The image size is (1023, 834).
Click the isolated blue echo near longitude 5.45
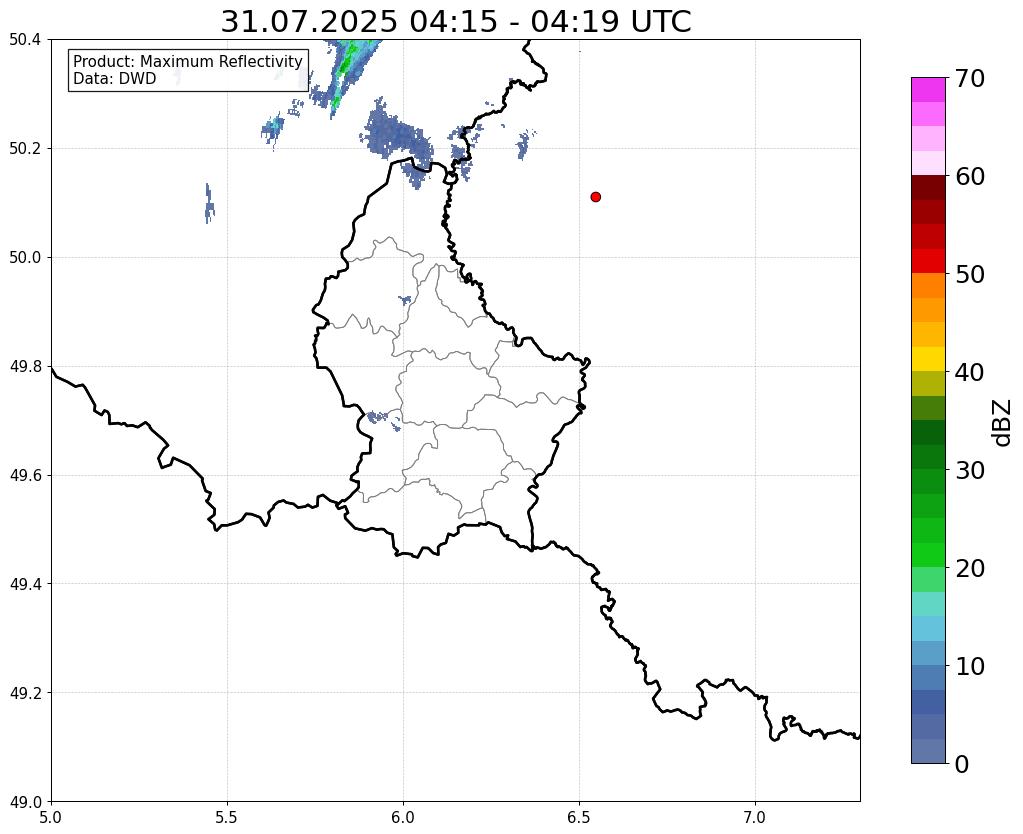[209, 204]
